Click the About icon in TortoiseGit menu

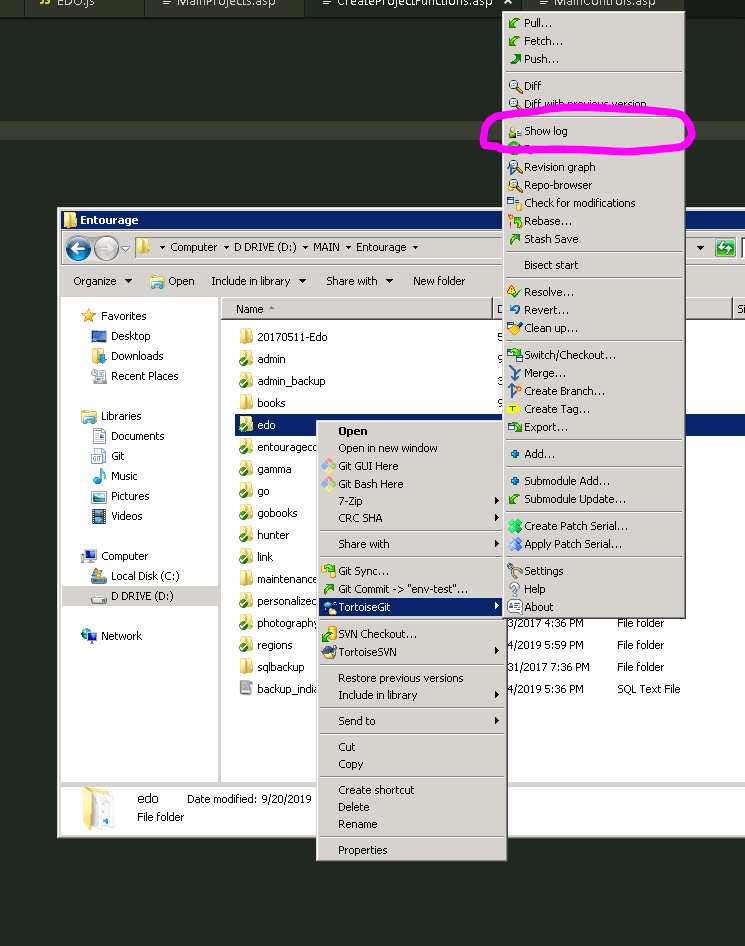point(514,607)
